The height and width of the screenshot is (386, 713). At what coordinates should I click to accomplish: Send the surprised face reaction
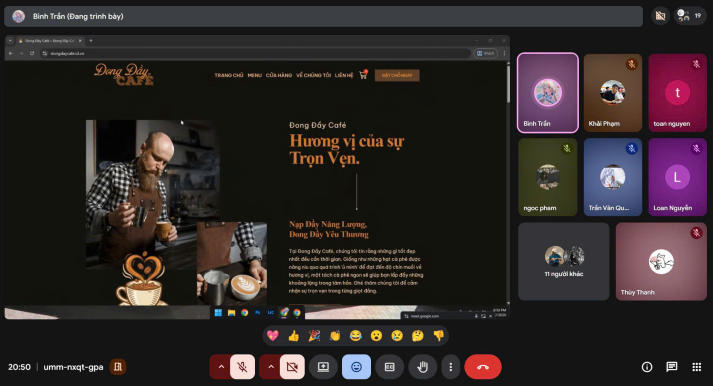(x=377, y=336)
